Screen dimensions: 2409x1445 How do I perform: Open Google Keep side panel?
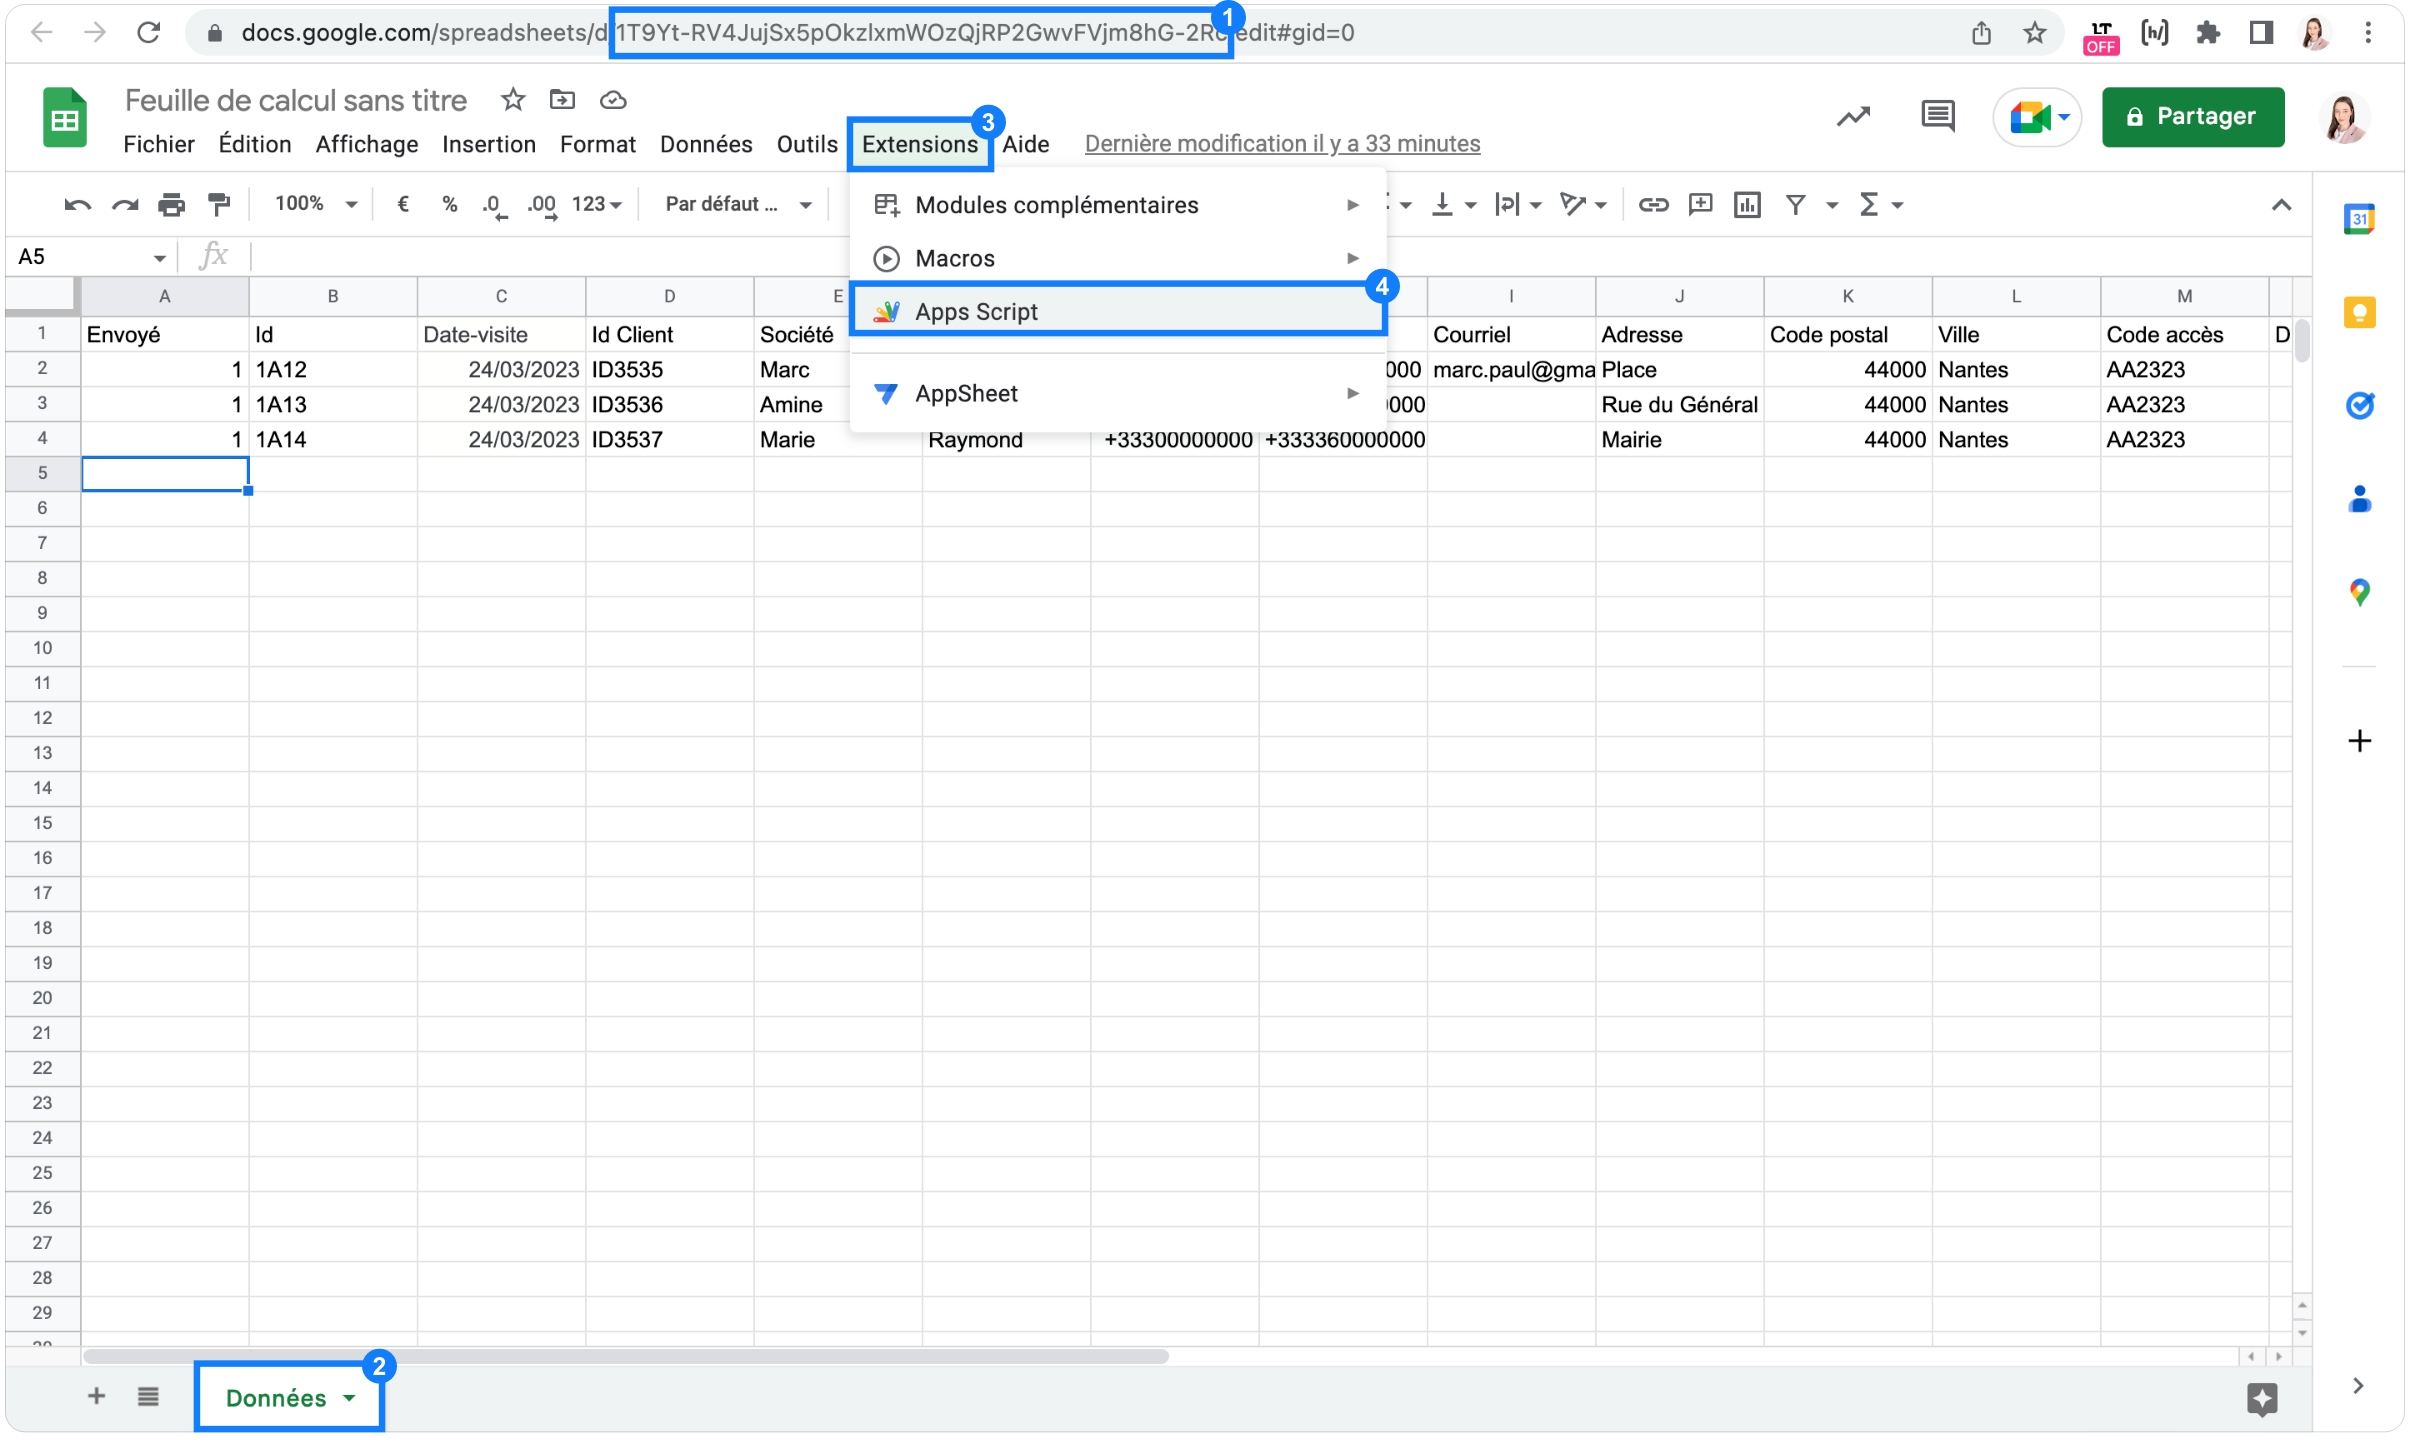tap(2359, 312)
